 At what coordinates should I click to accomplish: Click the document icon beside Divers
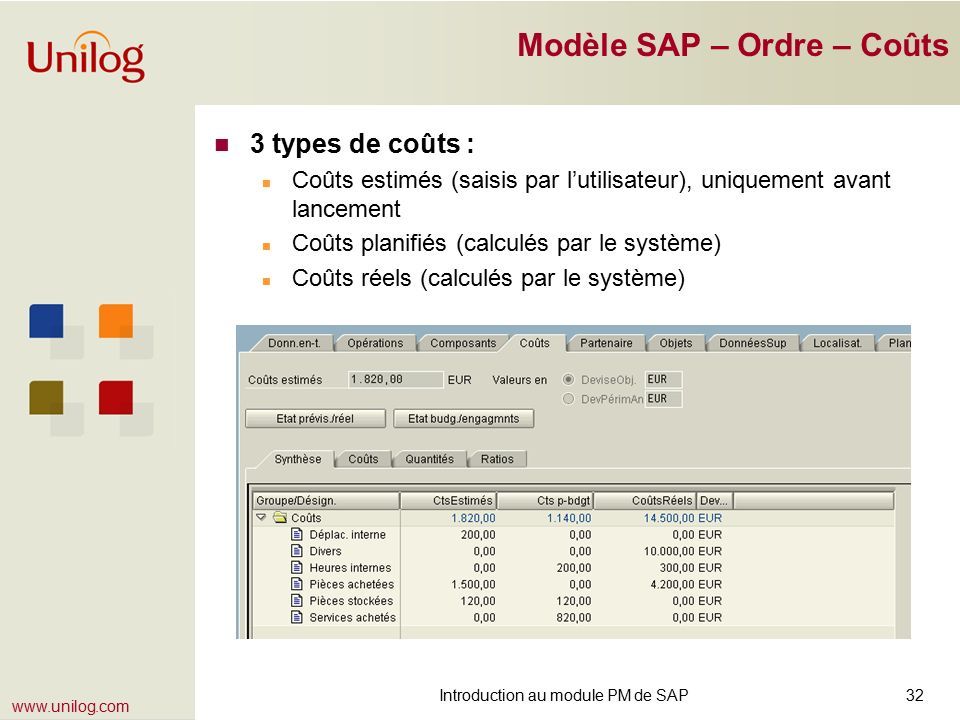click(297, 551)
